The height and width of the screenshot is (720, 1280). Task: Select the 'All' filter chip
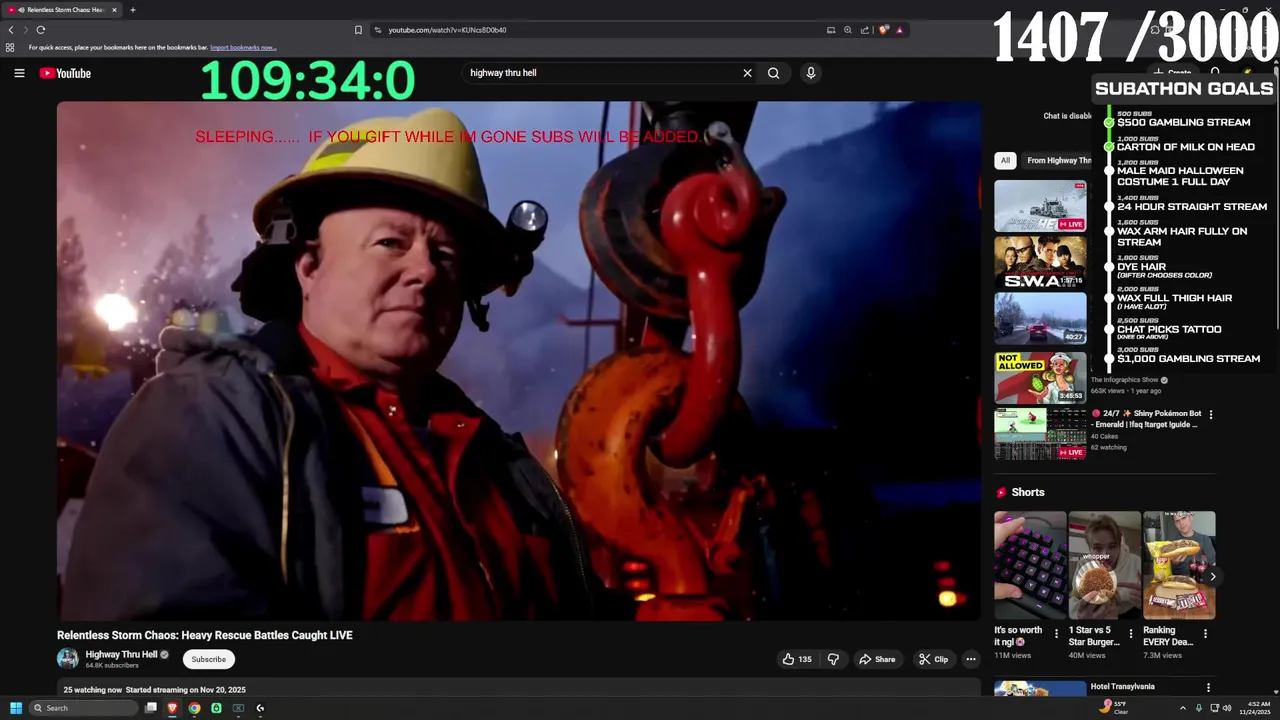point(1005,160)
